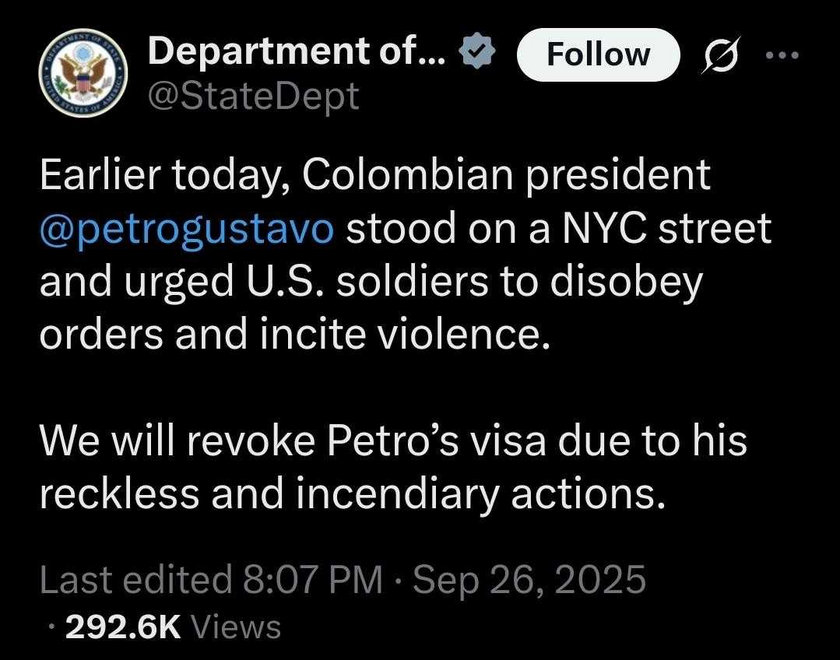Viewport: 840px width, 660px height.
Task: View edit history via 'Last edited'
Action: (136, 579)
